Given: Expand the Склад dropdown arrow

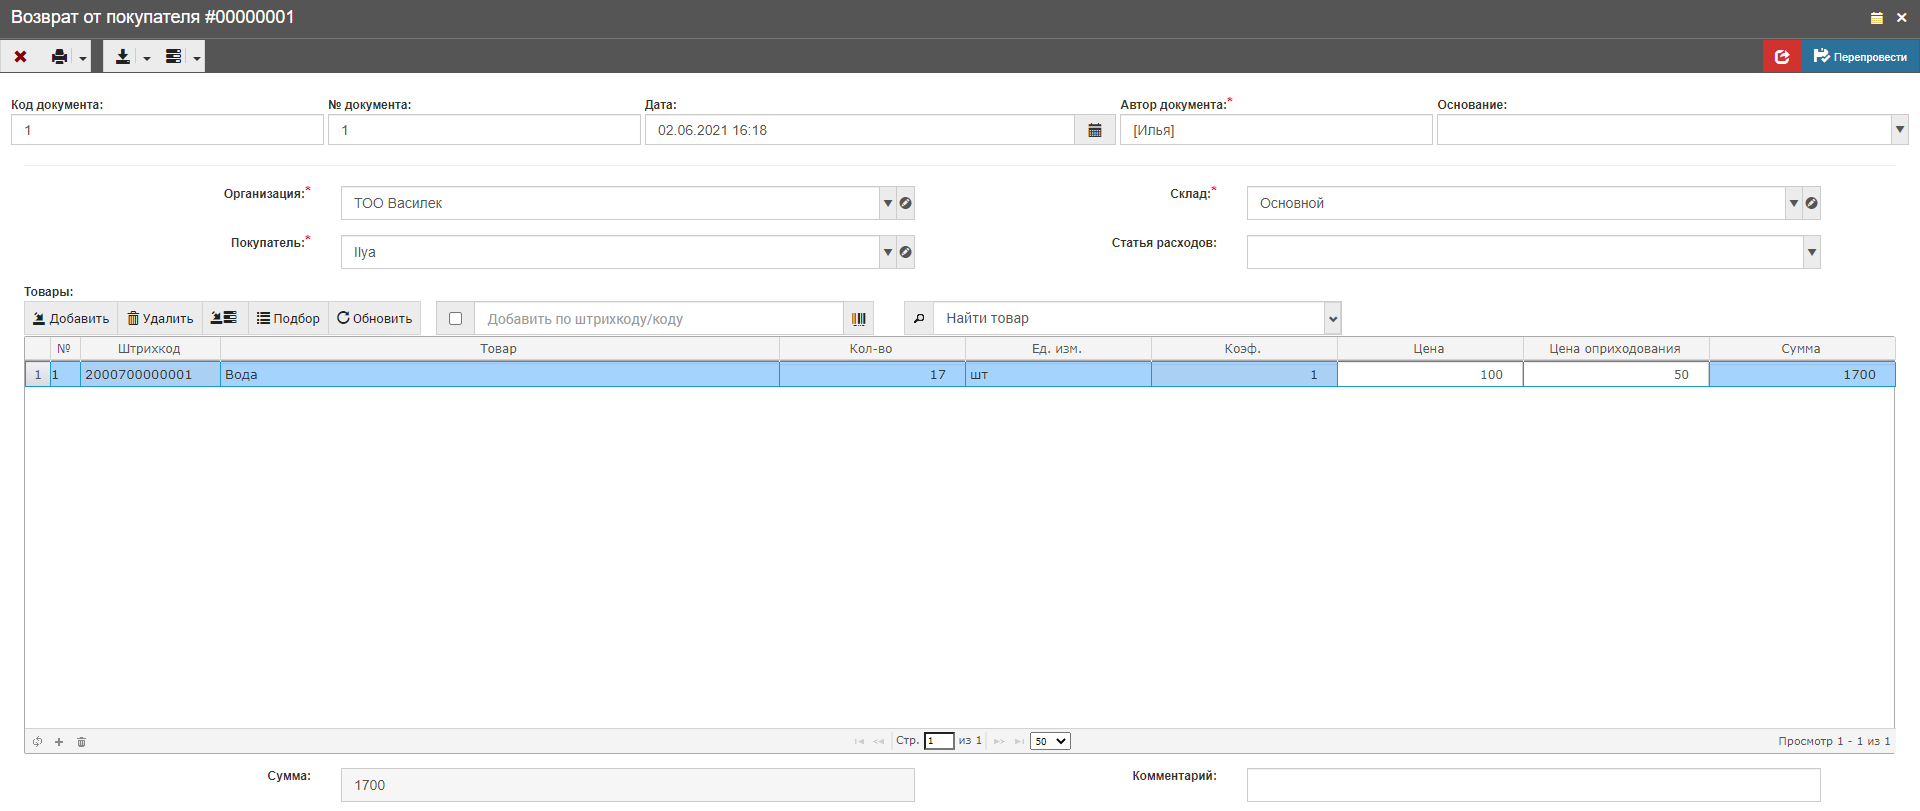Looking at the screenshot, I should 1794,203.
